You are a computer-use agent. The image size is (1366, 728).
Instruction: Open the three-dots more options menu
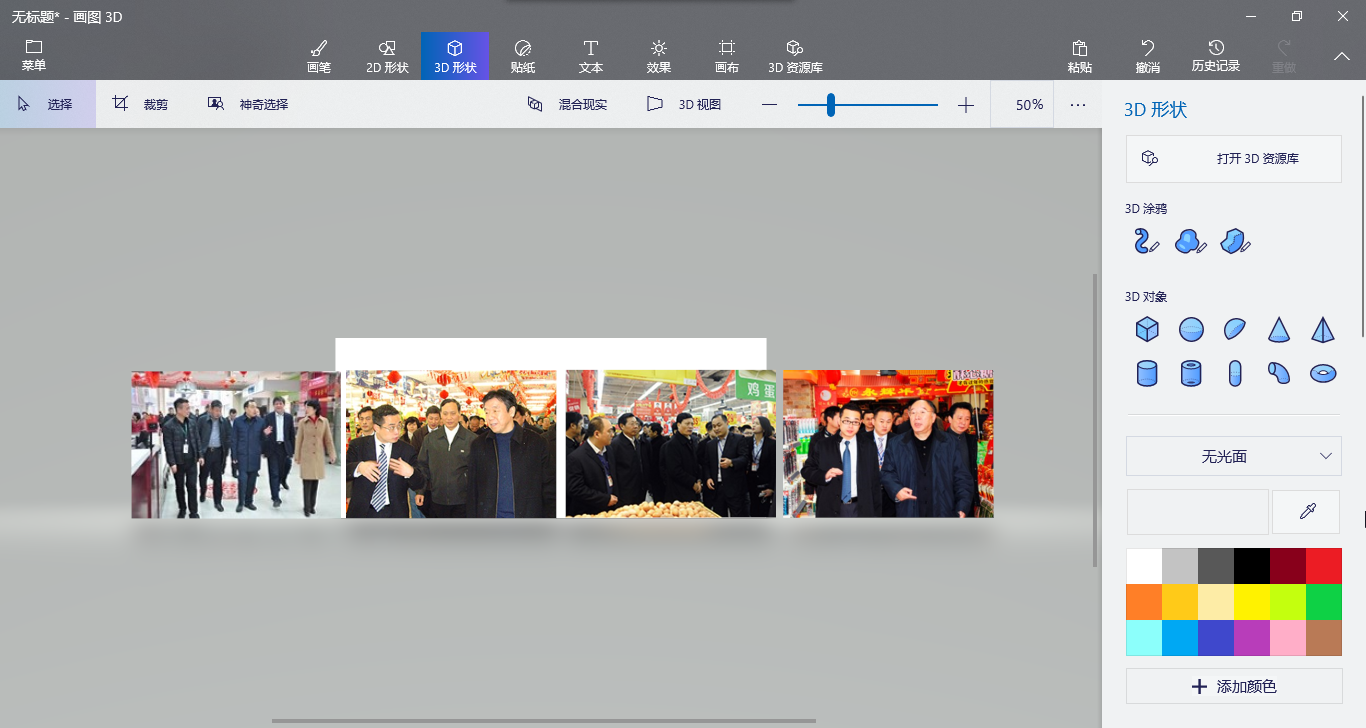click(x=1078, y=105)
